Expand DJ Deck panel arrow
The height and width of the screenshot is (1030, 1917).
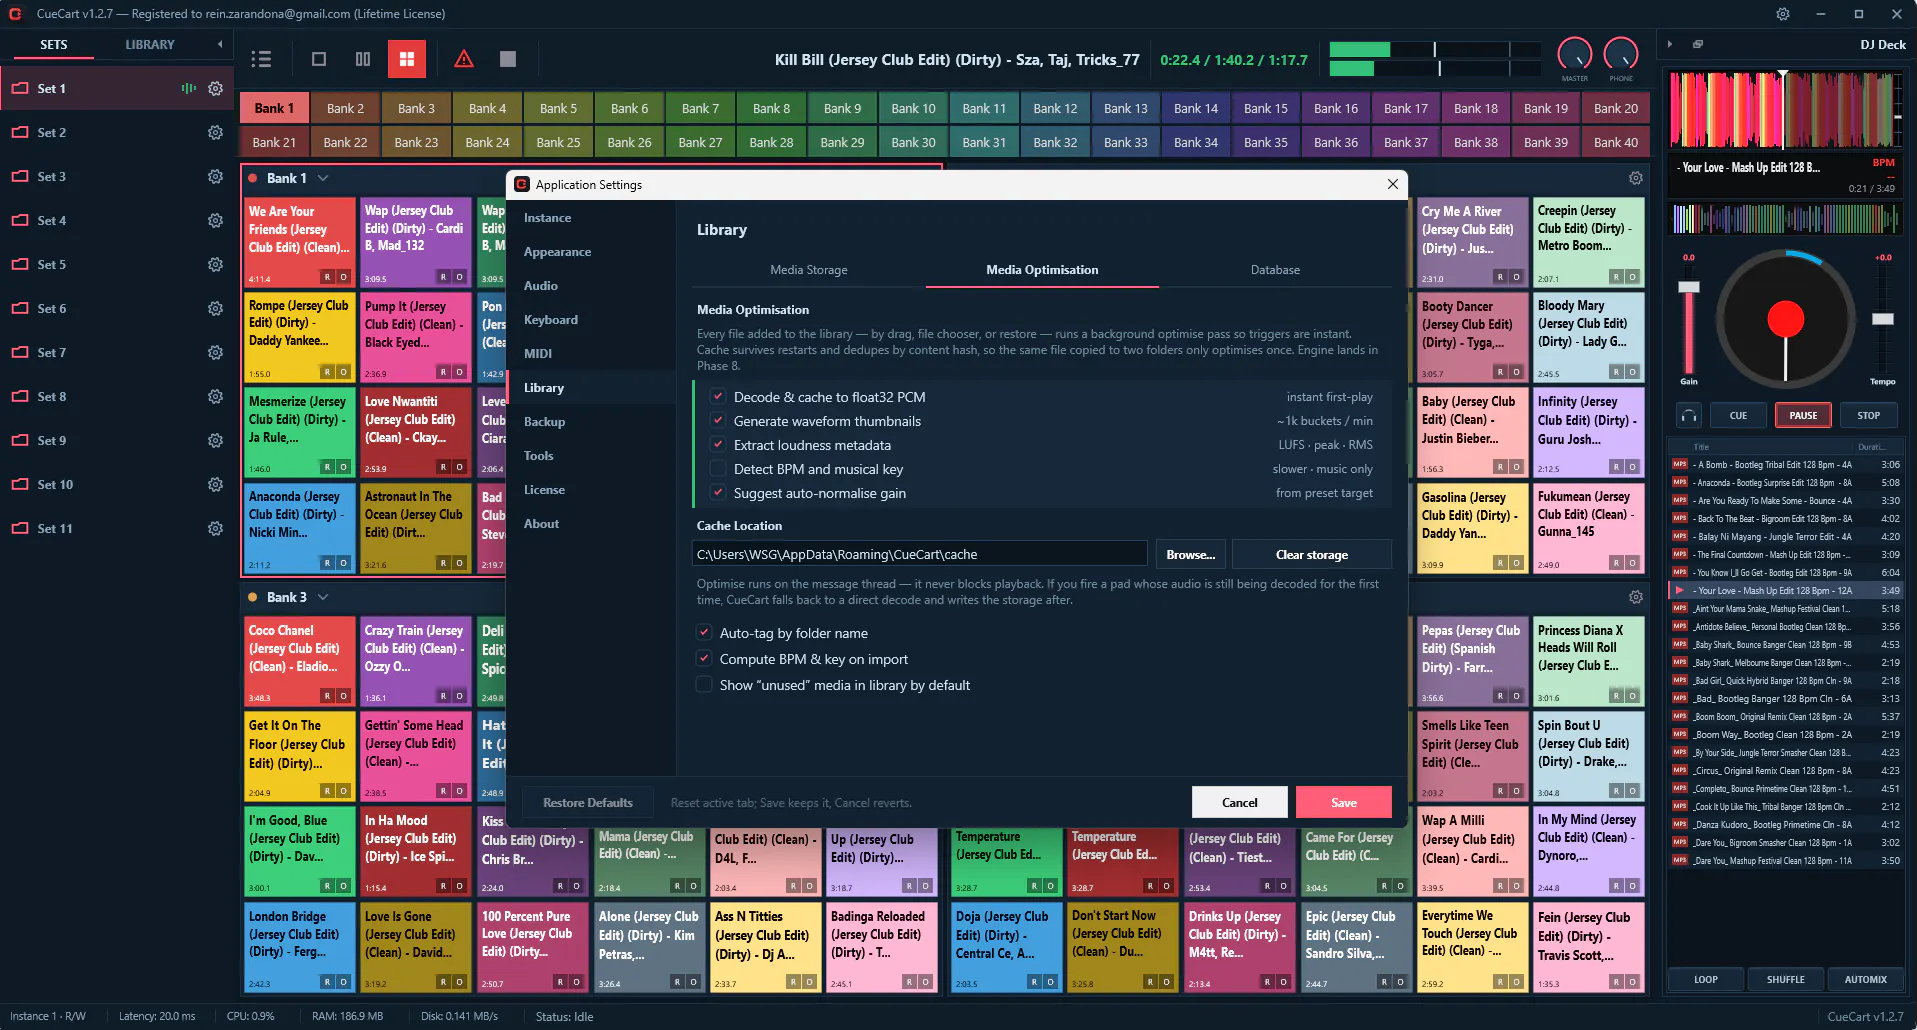1669,45
